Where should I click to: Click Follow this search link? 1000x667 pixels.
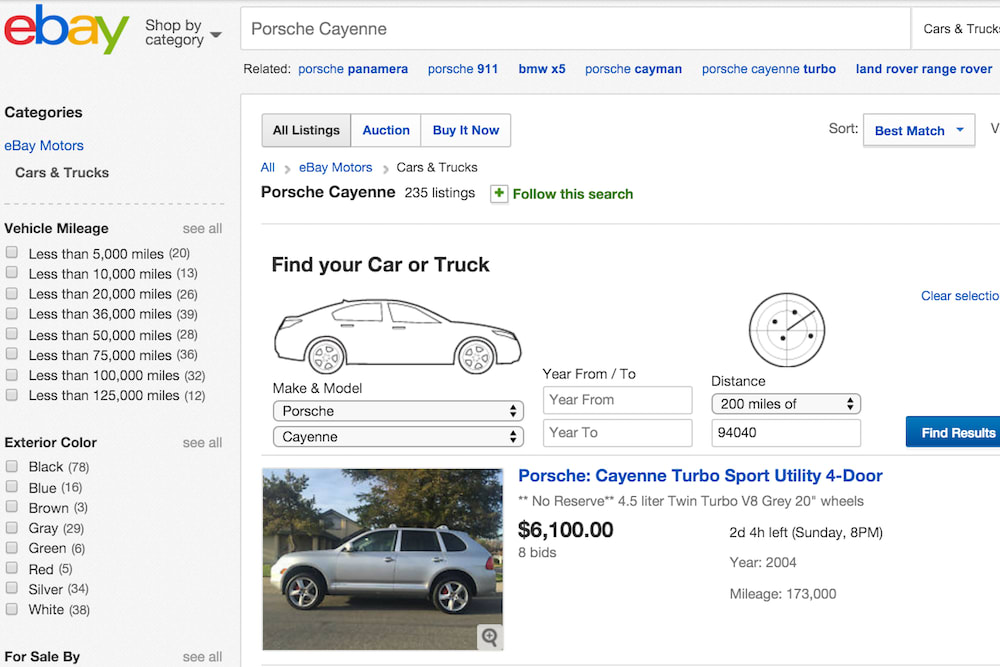click(x=573, y=194)
